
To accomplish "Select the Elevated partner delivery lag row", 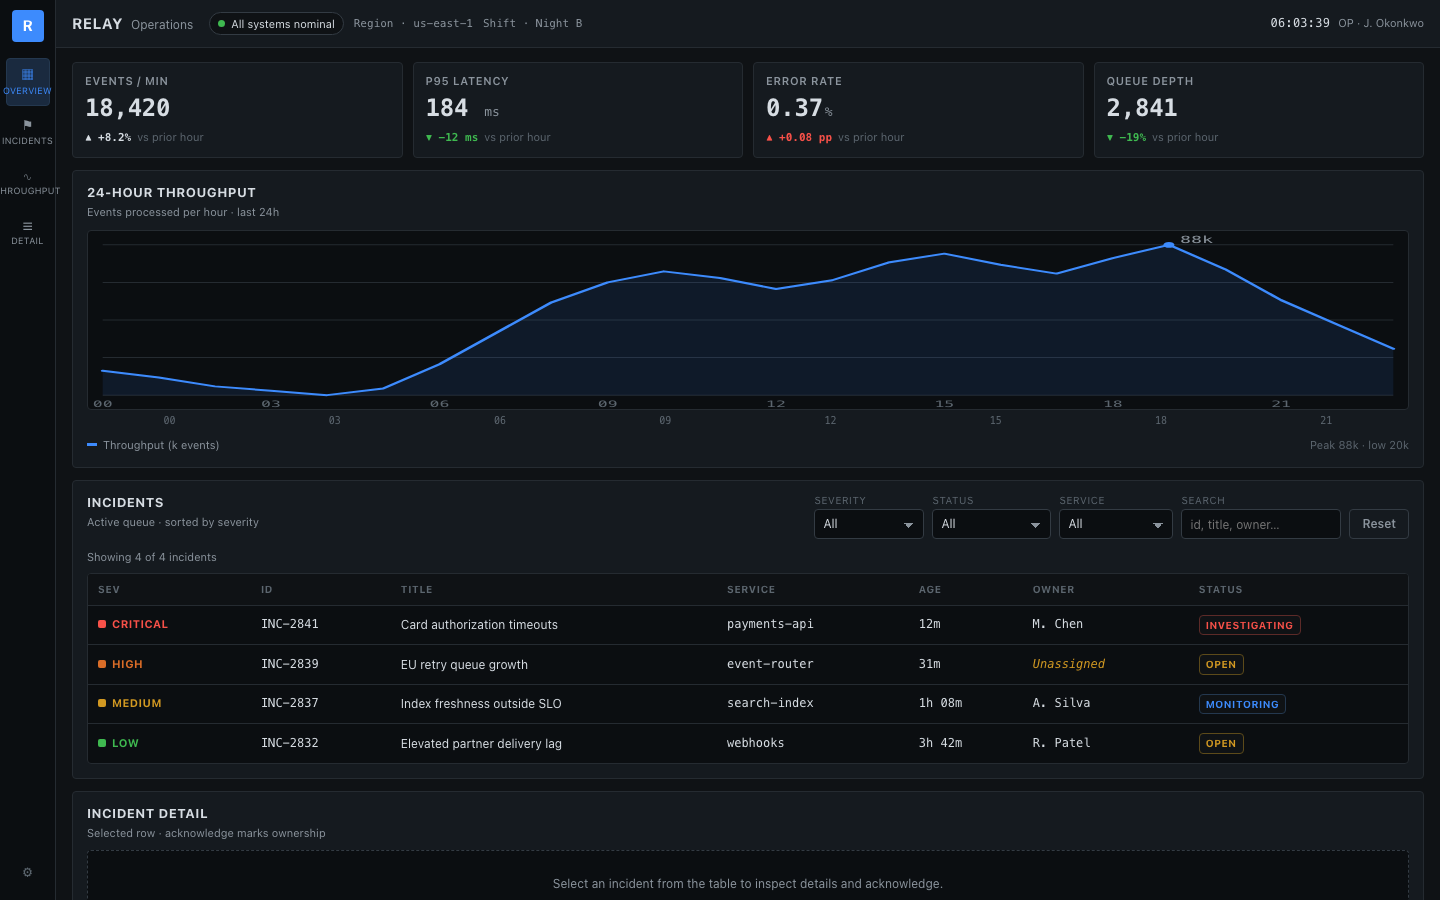I will click(748, 743).
